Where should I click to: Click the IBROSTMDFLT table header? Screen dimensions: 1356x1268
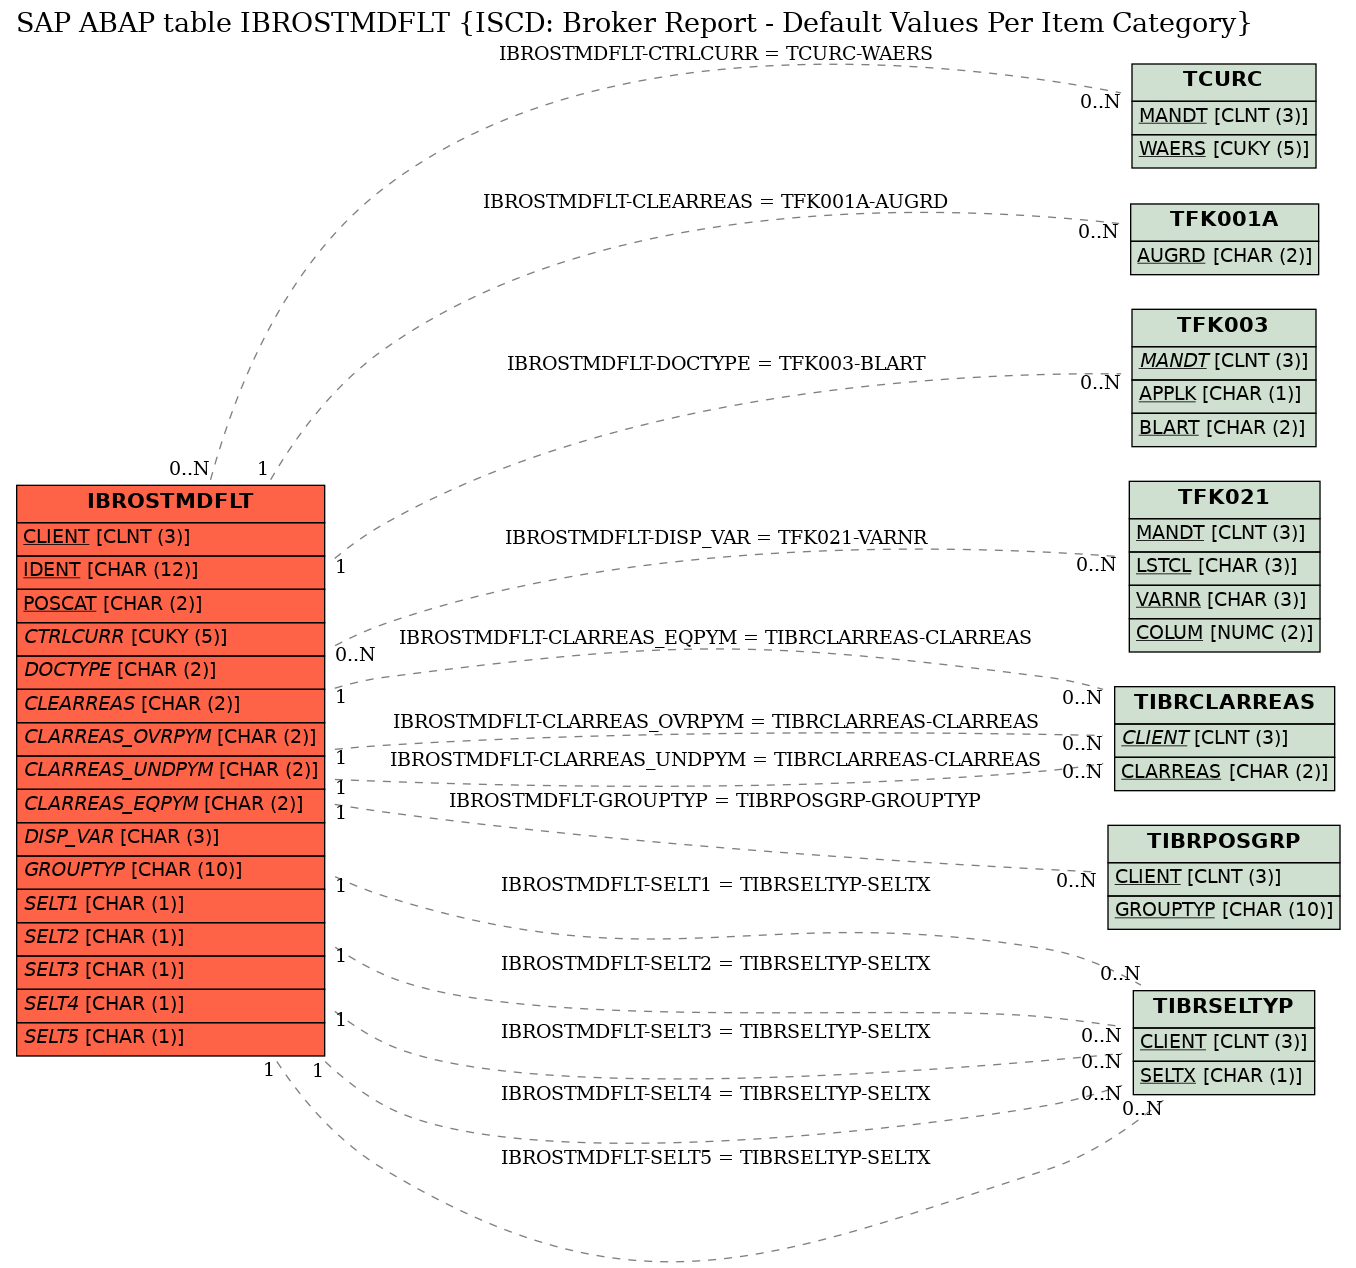pyautogui.click(x=171, y=502)
